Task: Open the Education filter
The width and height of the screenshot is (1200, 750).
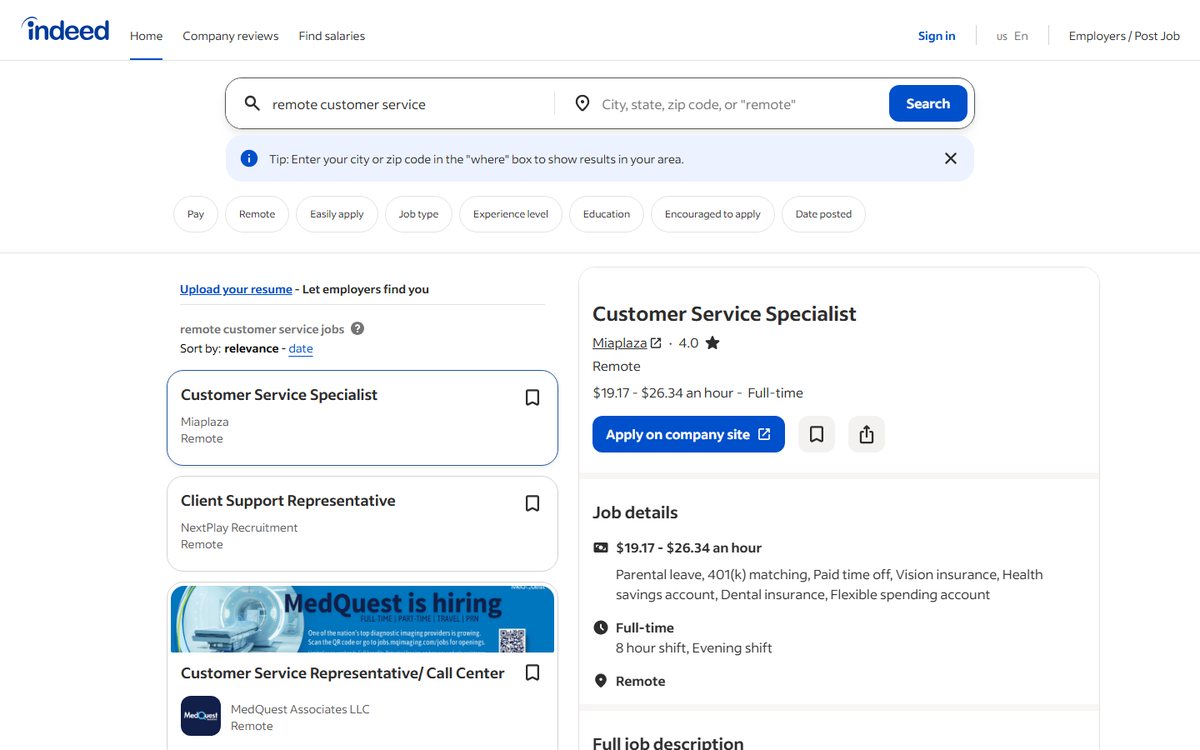Action: (x=607, y=214)
